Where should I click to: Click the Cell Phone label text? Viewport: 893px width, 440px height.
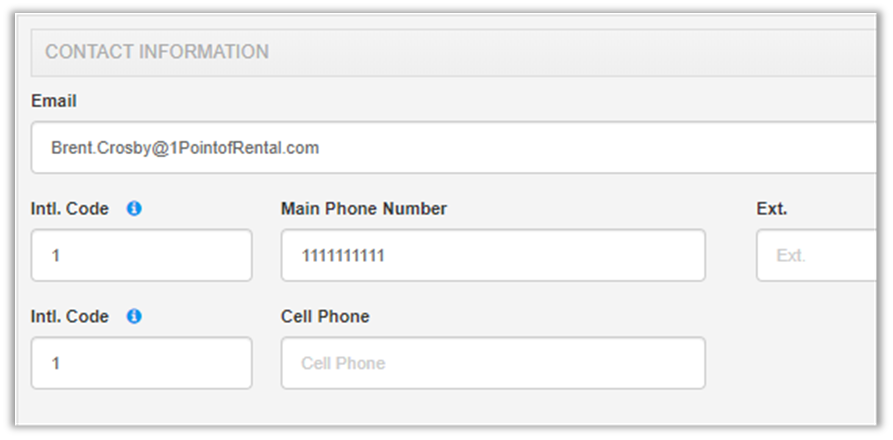(x=325, y=316)
